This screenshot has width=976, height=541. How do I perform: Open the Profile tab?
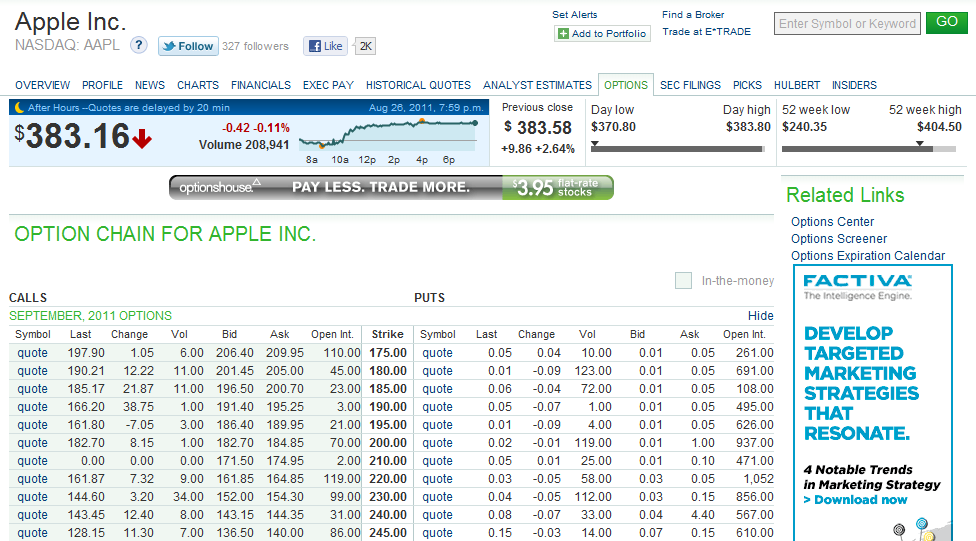(x=102, y=85)
